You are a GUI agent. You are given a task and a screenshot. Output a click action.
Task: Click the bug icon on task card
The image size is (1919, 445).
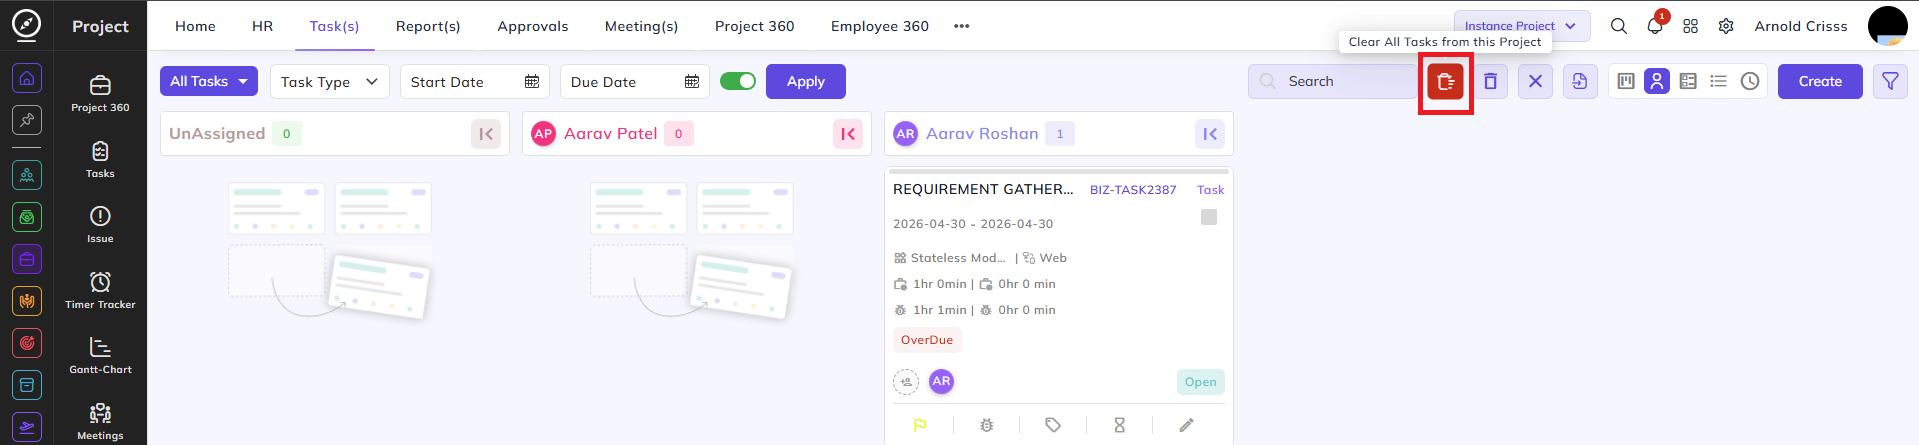pos(986,425)
